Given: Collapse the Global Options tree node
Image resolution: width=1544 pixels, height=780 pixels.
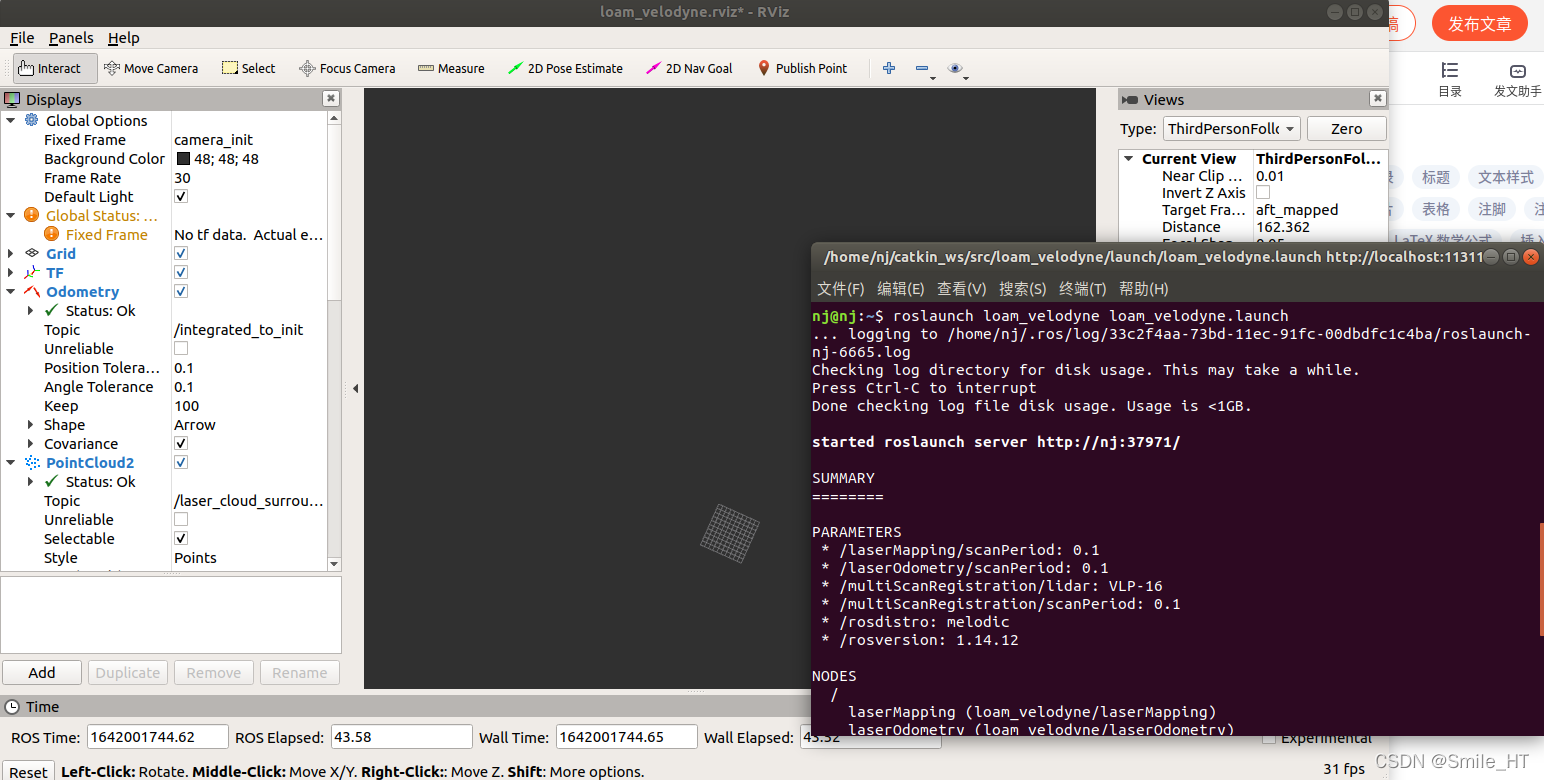Looking at the screenshot, I should click(x=11, y=120).
